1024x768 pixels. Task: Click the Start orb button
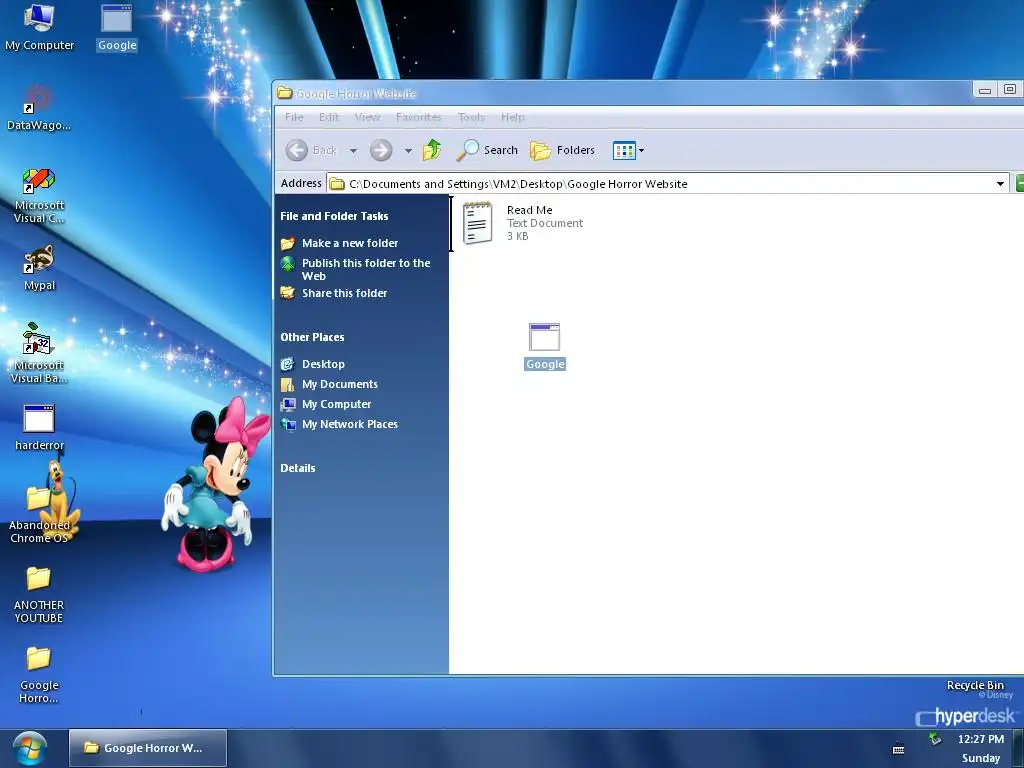point(29,748)
